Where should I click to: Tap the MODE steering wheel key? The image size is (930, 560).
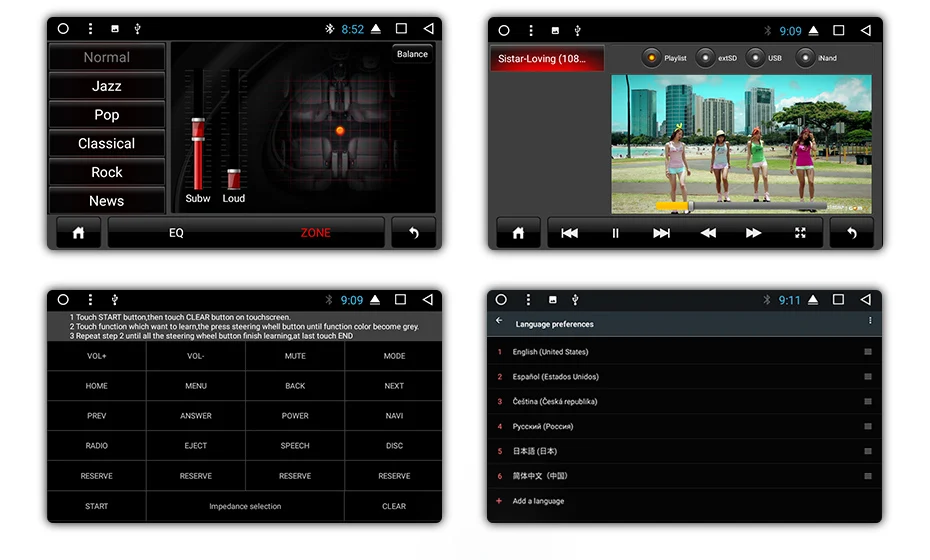tap(394, 356)
